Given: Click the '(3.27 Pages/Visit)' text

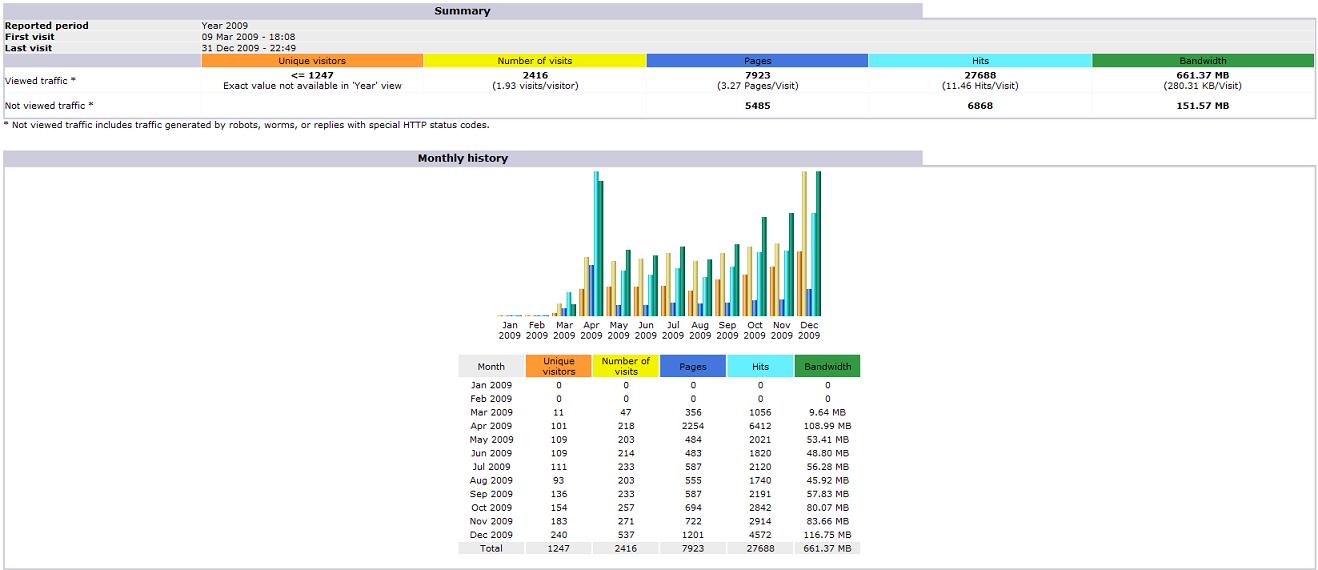Looking at the screenshot, I should click(x=757, y=86).
